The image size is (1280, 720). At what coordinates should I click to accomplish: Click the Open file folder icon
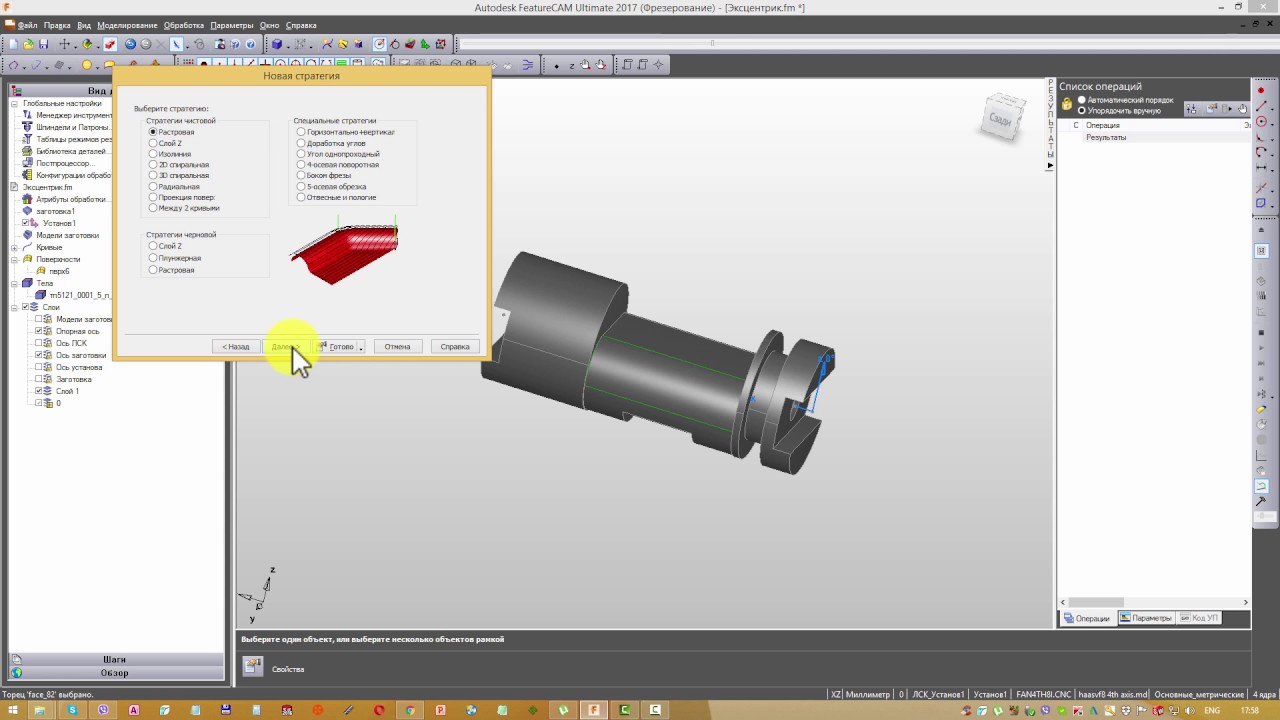(28, 44)
